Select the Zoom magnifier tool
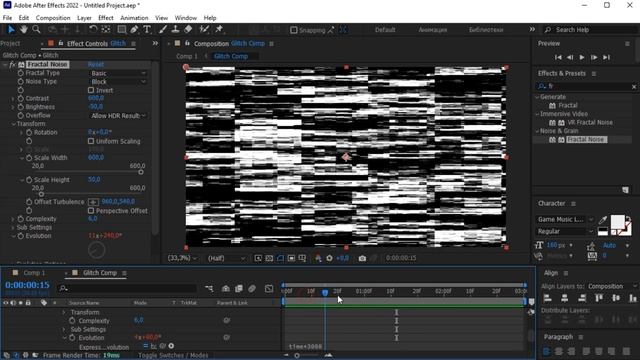 coord(36,29)
